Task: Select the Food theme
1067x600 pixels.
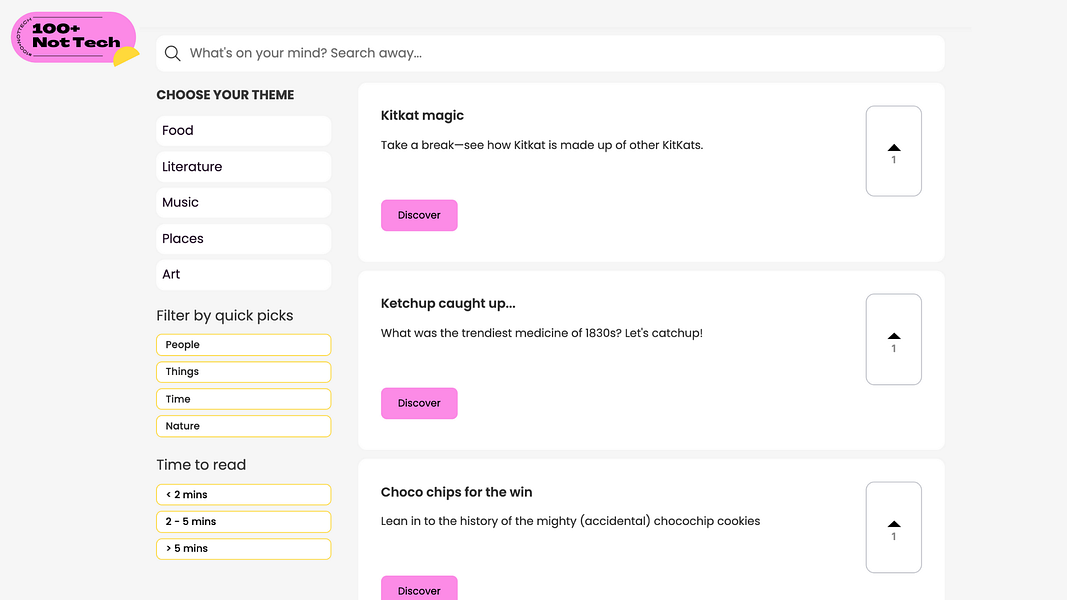Action: click(243, 131)
